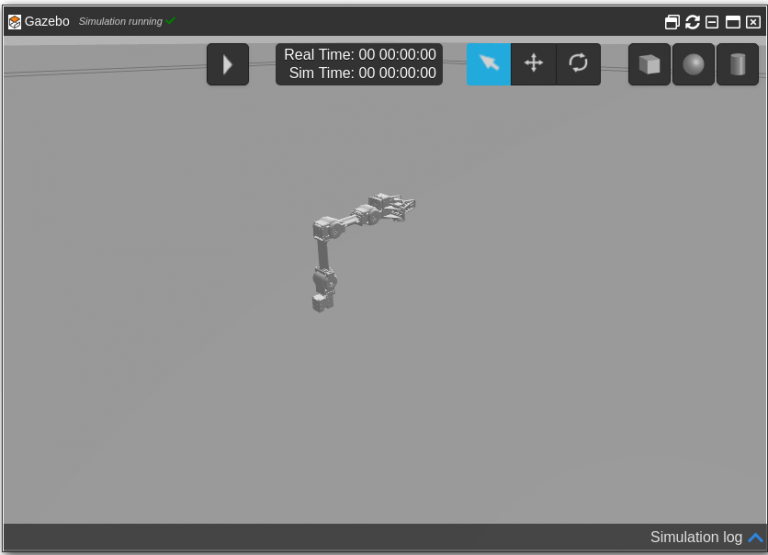Click the restore windows icon in title bar
The width and height of the screenshot is (768, 555).
point(672,22)
